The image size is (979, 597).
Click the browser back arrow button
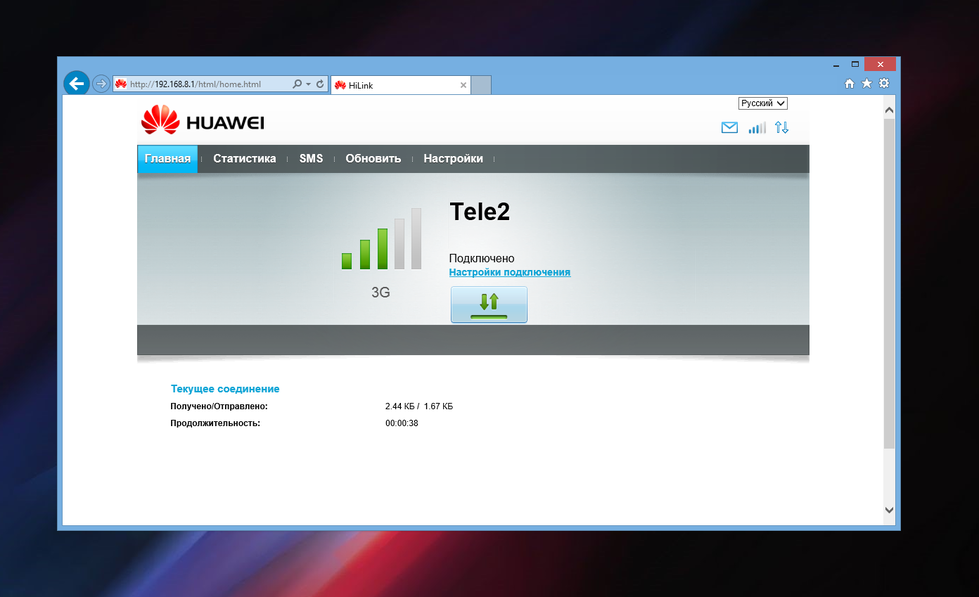tap(76, 83)
